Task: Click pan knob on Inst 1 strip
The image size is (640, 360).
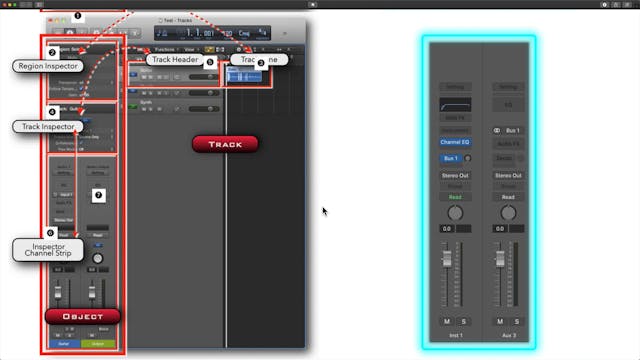Action: pos(455,213)
